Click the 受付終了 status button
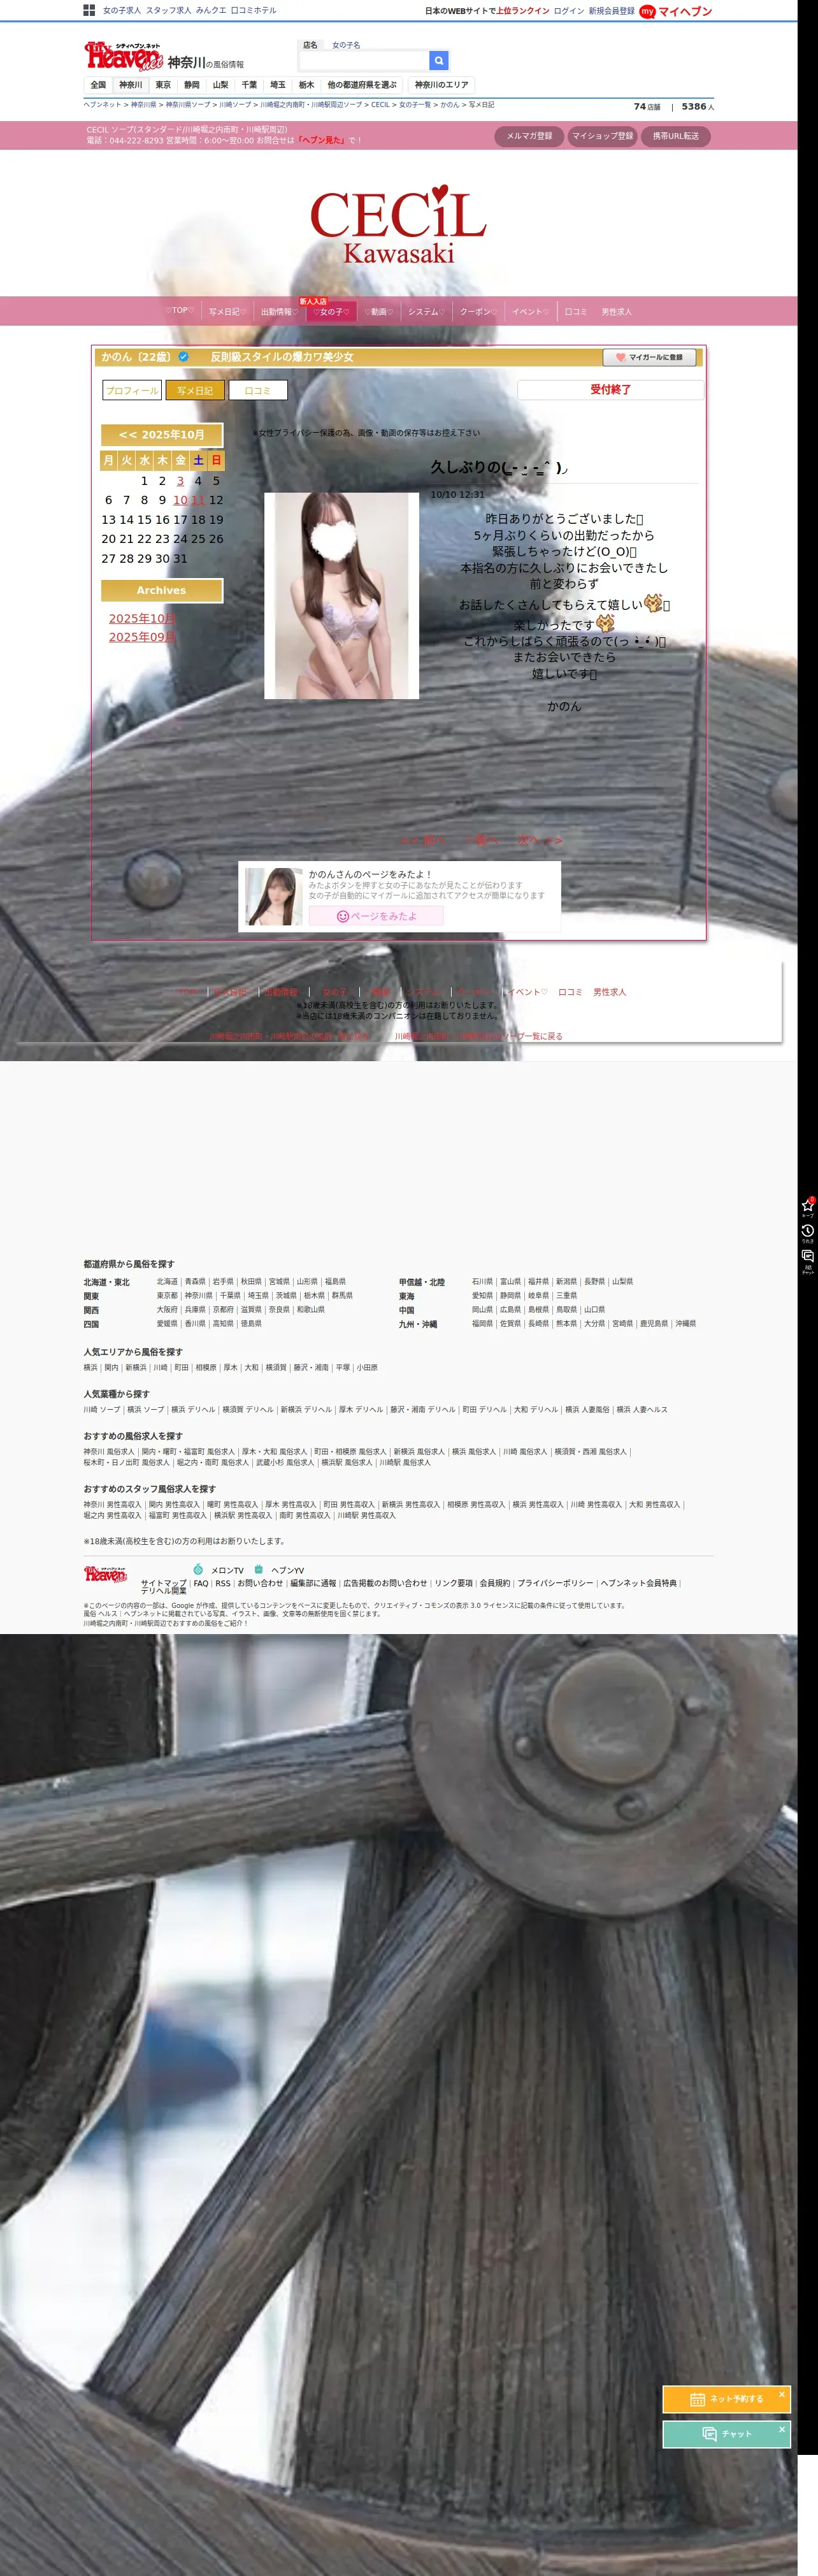 pyautogui.click(x=610, y=389)
